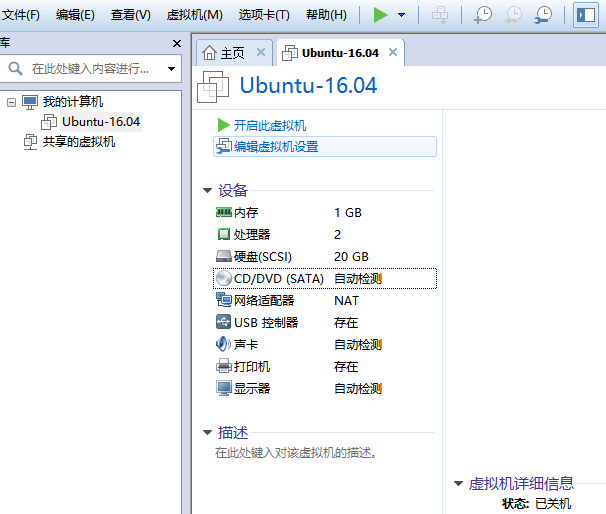This screenshot has height=514, width=606.
Task: Collapse the 我的计算机 tree node
Action: tap(12, 102)
